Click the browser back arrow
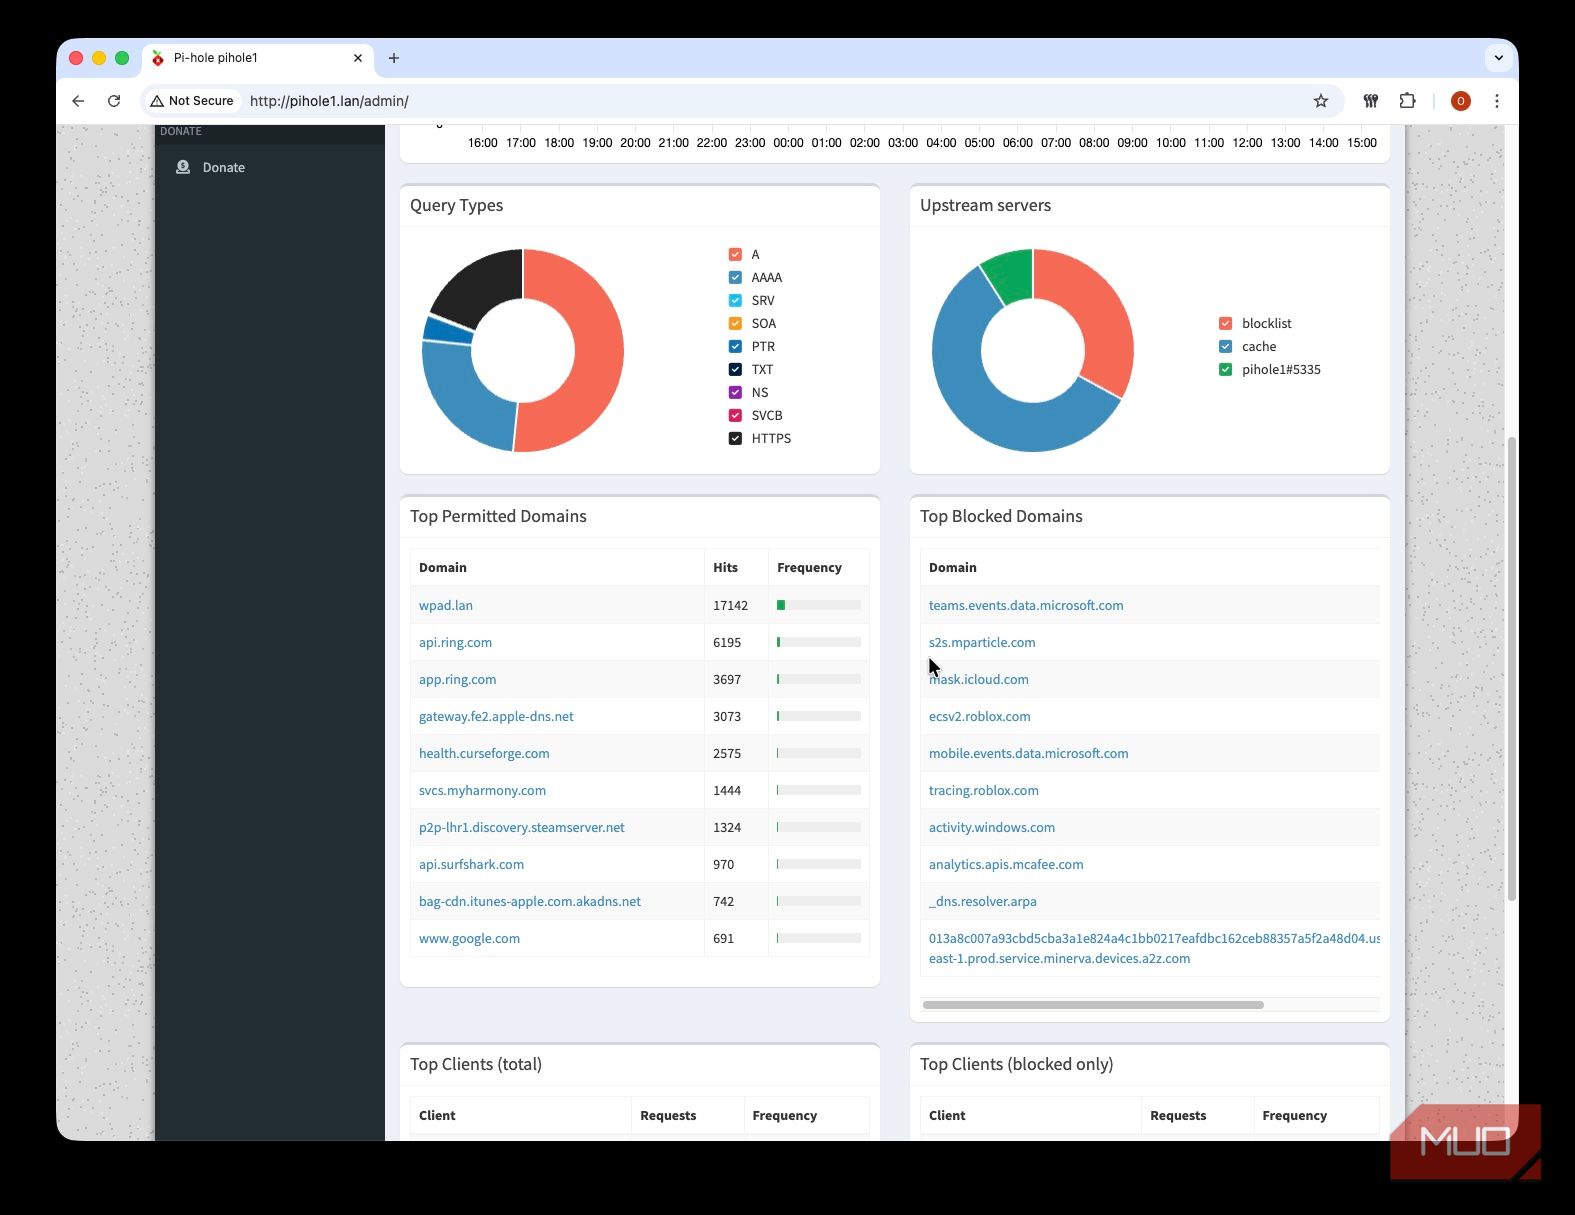Image resolution: width=1575 pixels, height=1215 pixels. coord(78,101)
